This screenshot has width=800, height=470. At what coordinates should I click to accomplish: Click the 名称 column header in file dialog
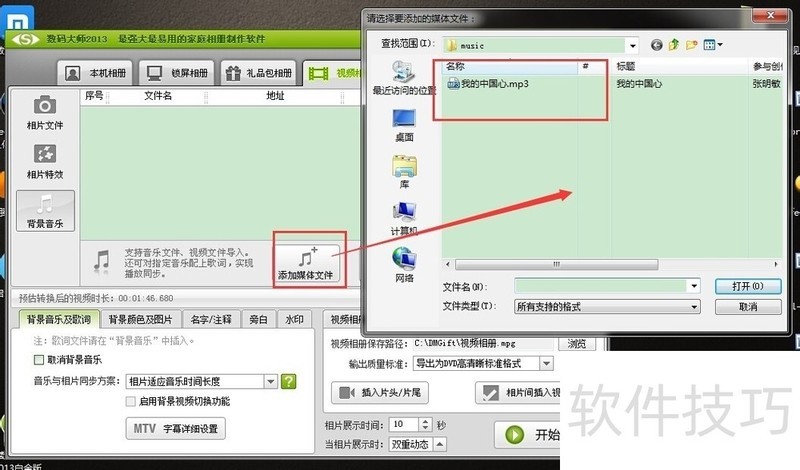coord(510,66)
